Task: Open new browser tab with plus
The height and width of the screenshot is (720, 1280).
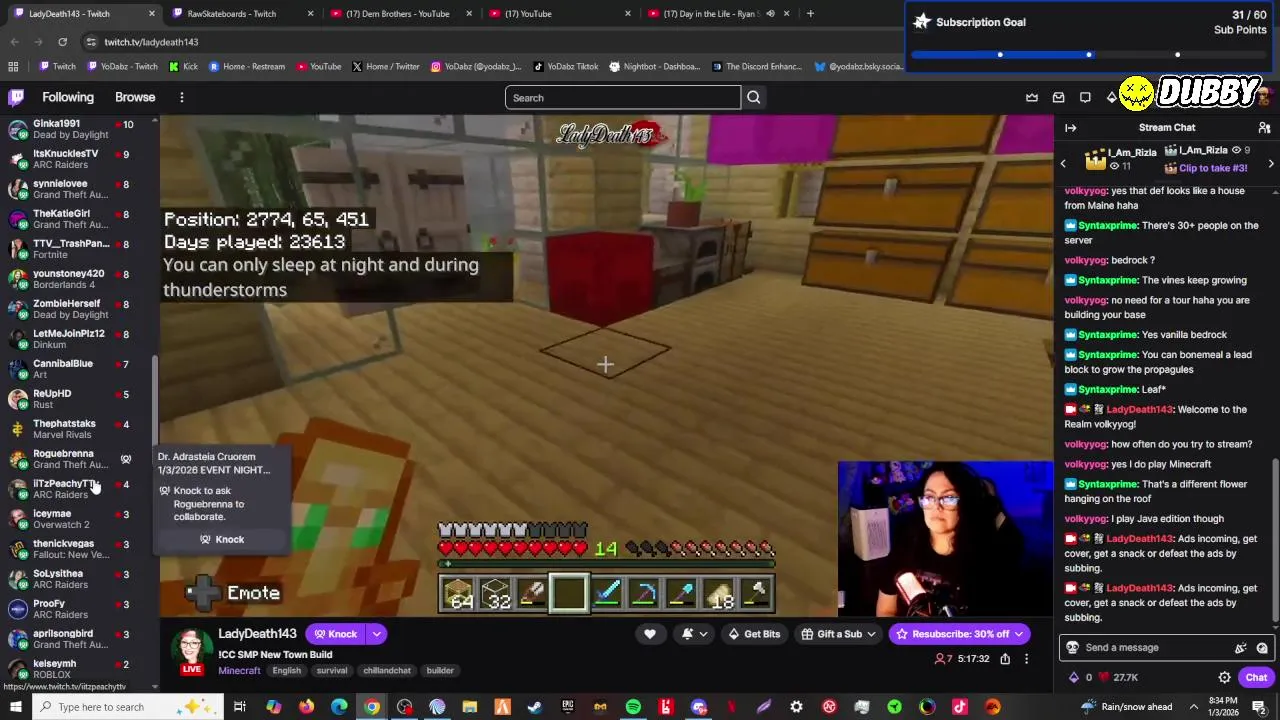Action: tap(810, 14)
